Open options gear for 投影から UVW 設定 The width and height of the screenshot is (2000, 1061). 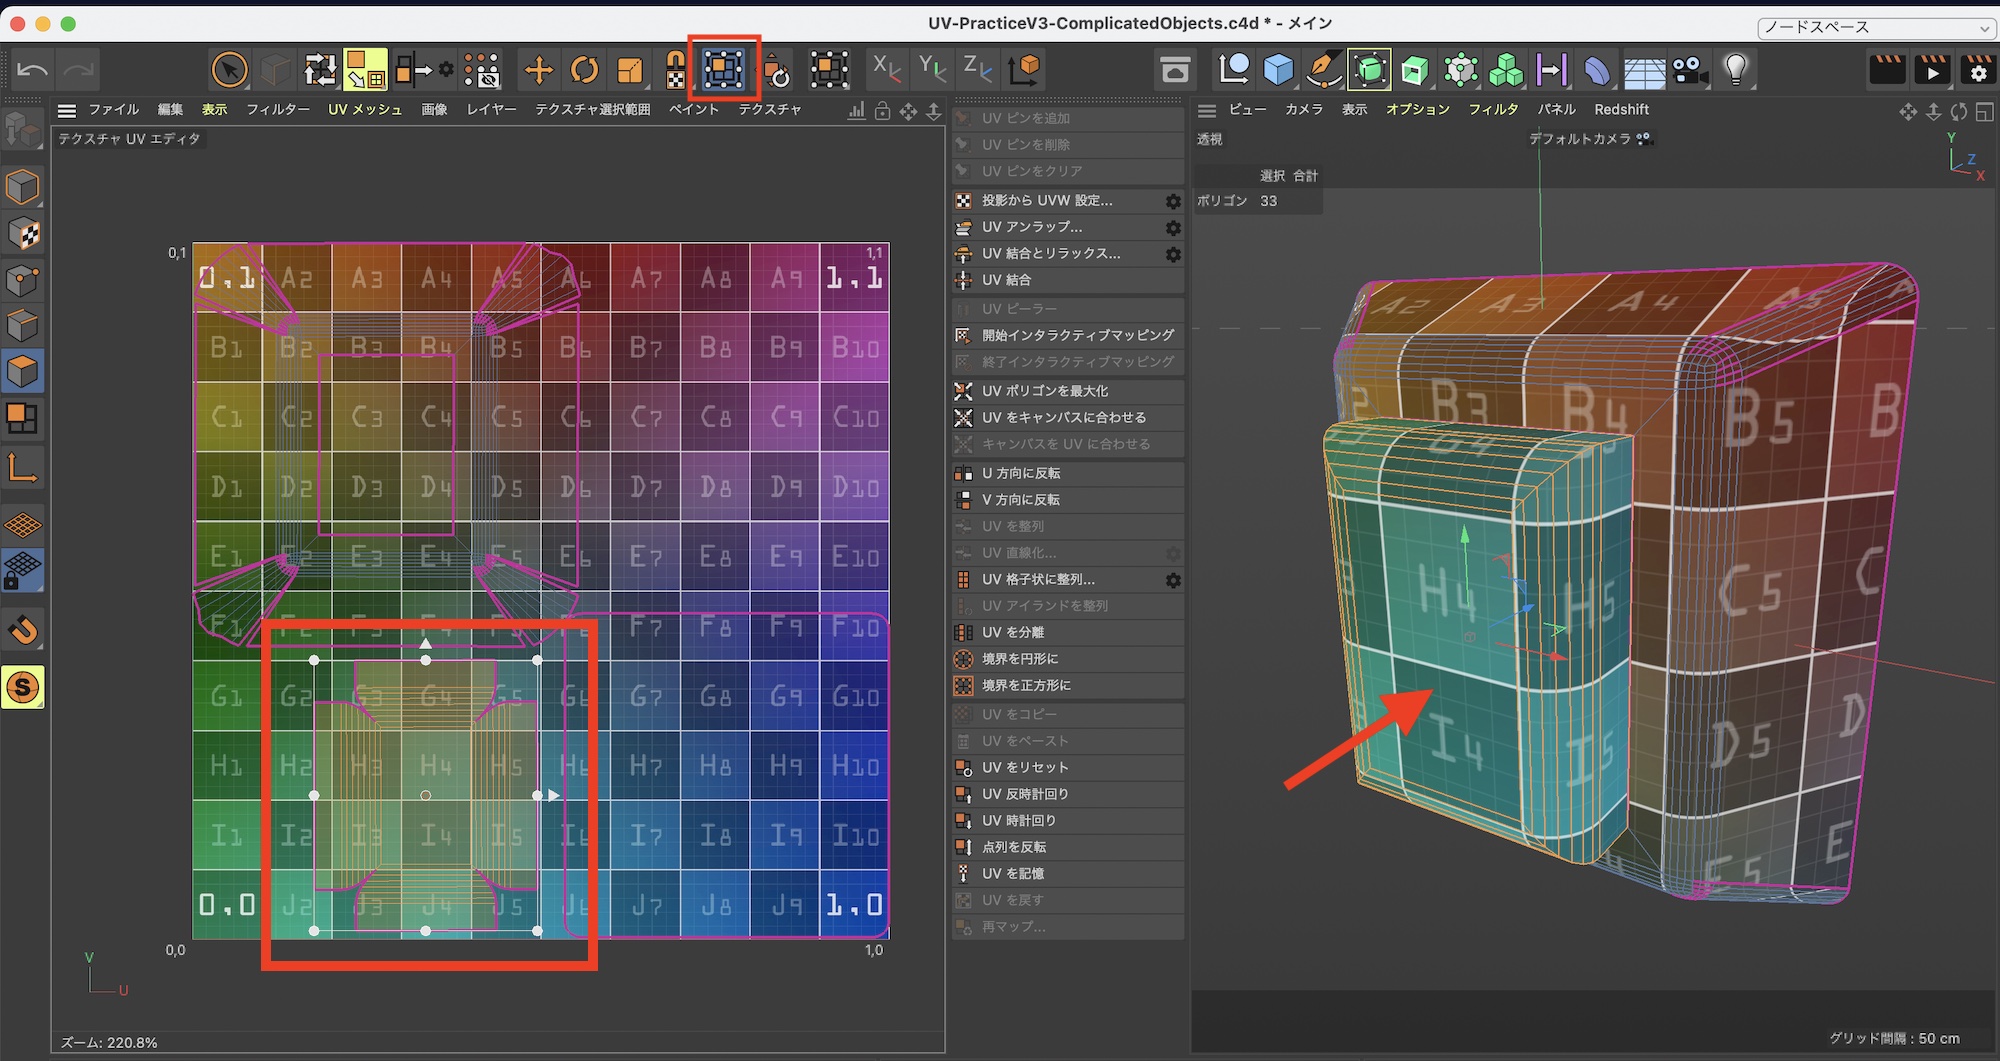tap(1173, 201)
